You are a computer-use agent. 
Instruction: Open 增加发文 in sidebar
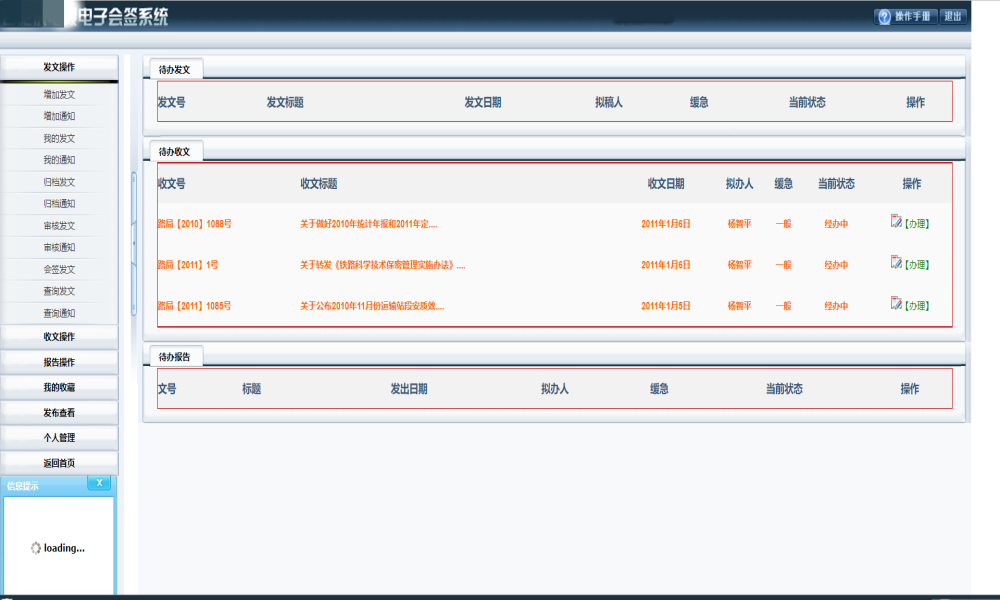[x=59, y=94]
